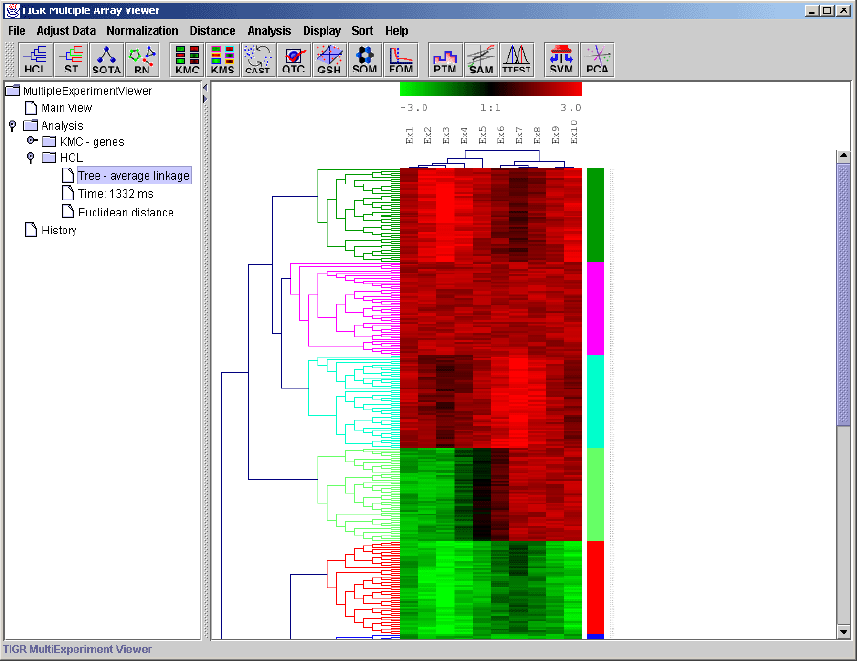Expand the KMC - genes node
Screen dimensions: 857x661
pos(31,142)
